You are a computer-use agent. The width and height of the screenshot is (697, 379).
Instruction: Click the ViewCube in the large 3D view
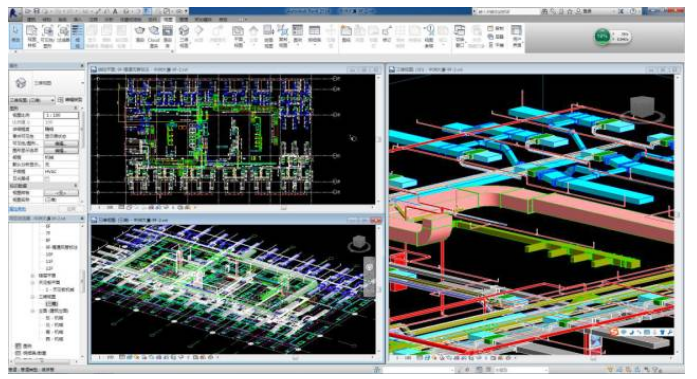pos(643,107)
